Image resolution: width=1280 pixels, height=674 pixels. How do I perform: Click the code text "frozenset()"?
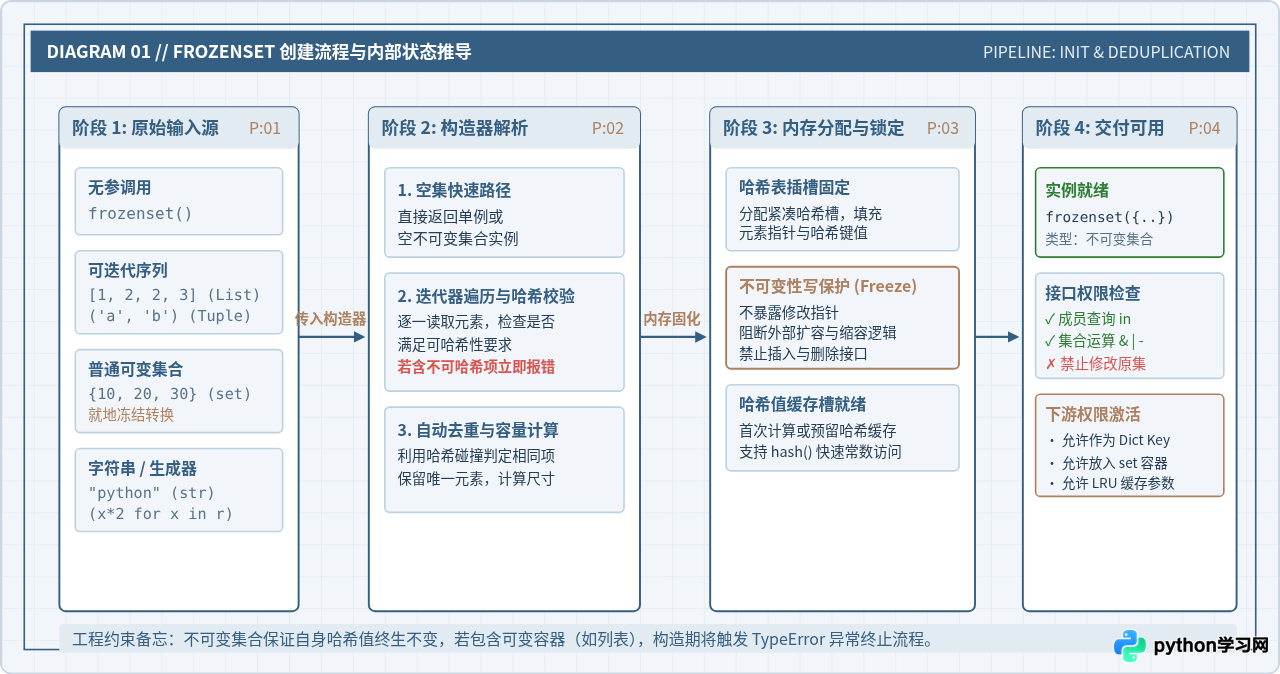pos(140,213)
